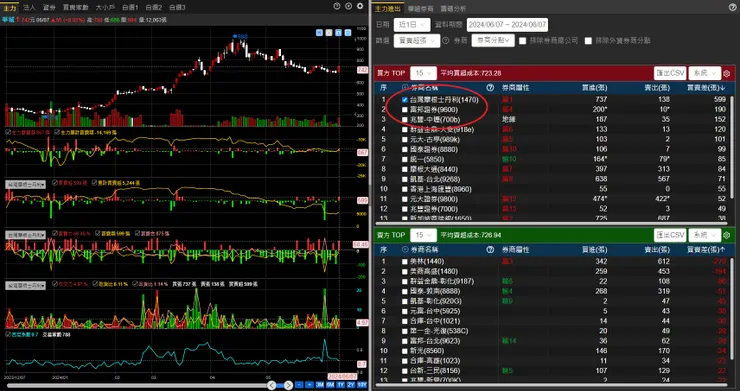Image resolution: width=740 pixels, height=391 pixels.
Task: Open the 系統 dropdown in 買方 header
Action: click(x=704, y=73)
